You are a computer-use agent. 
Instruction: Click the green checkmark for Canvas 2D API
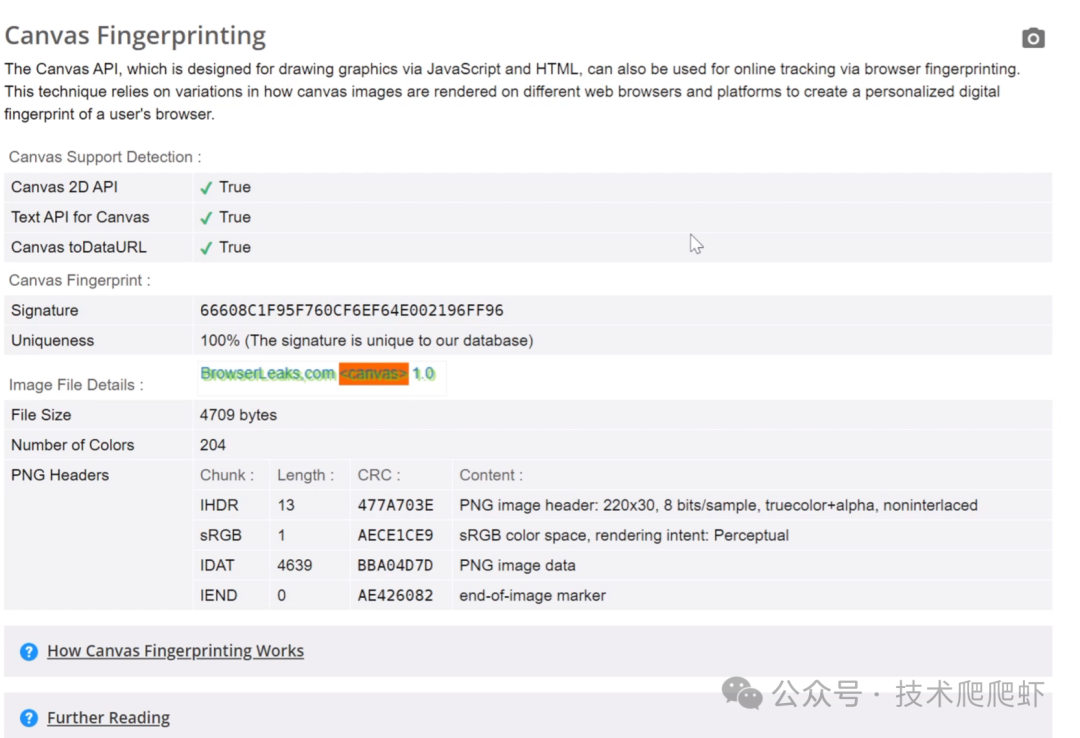[x=206, y=187]
